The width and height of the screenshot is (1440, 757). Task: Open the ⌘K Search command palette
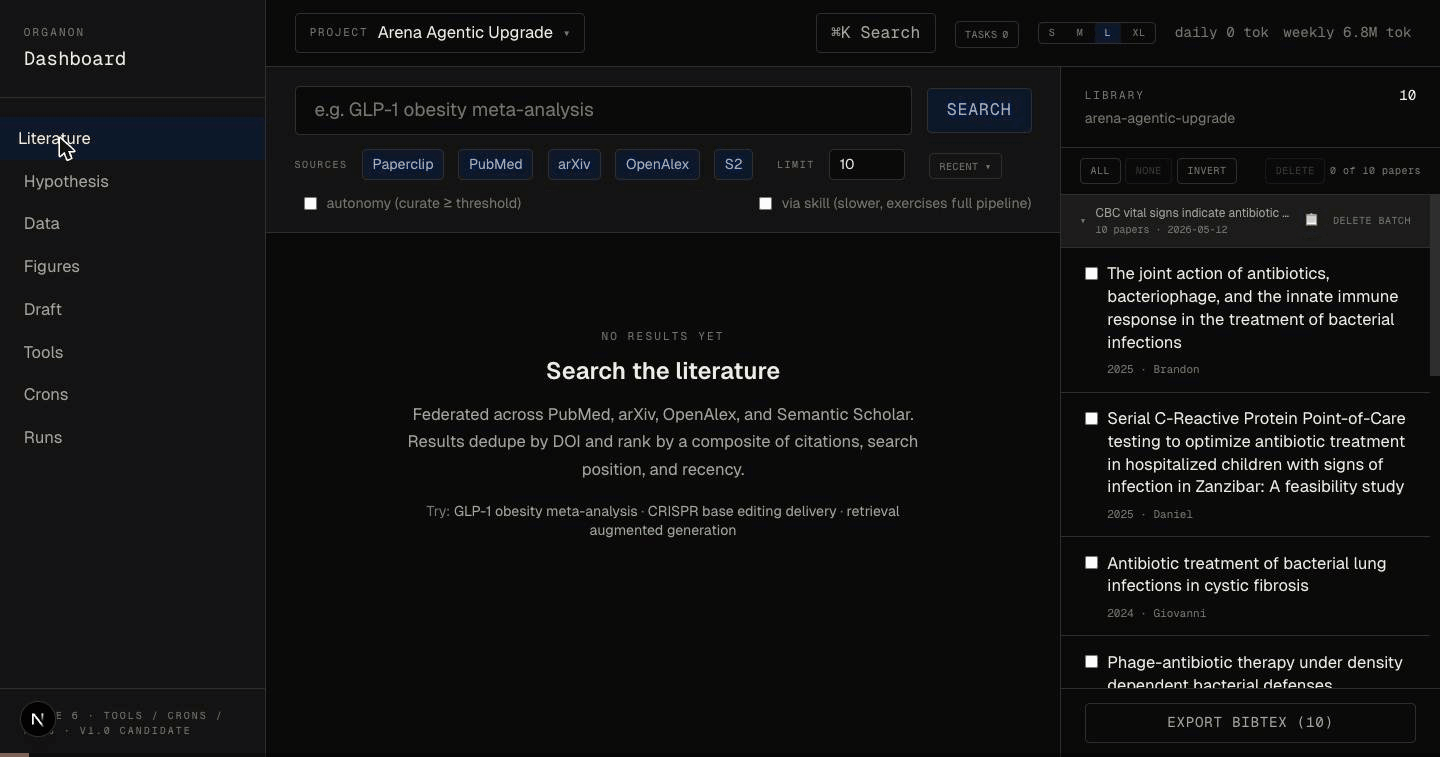coord(875,33)
